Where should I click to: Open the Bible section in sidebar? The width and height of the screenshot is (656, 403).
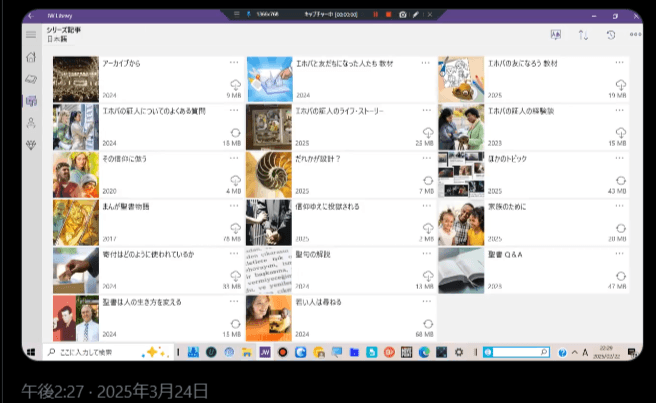31,79
